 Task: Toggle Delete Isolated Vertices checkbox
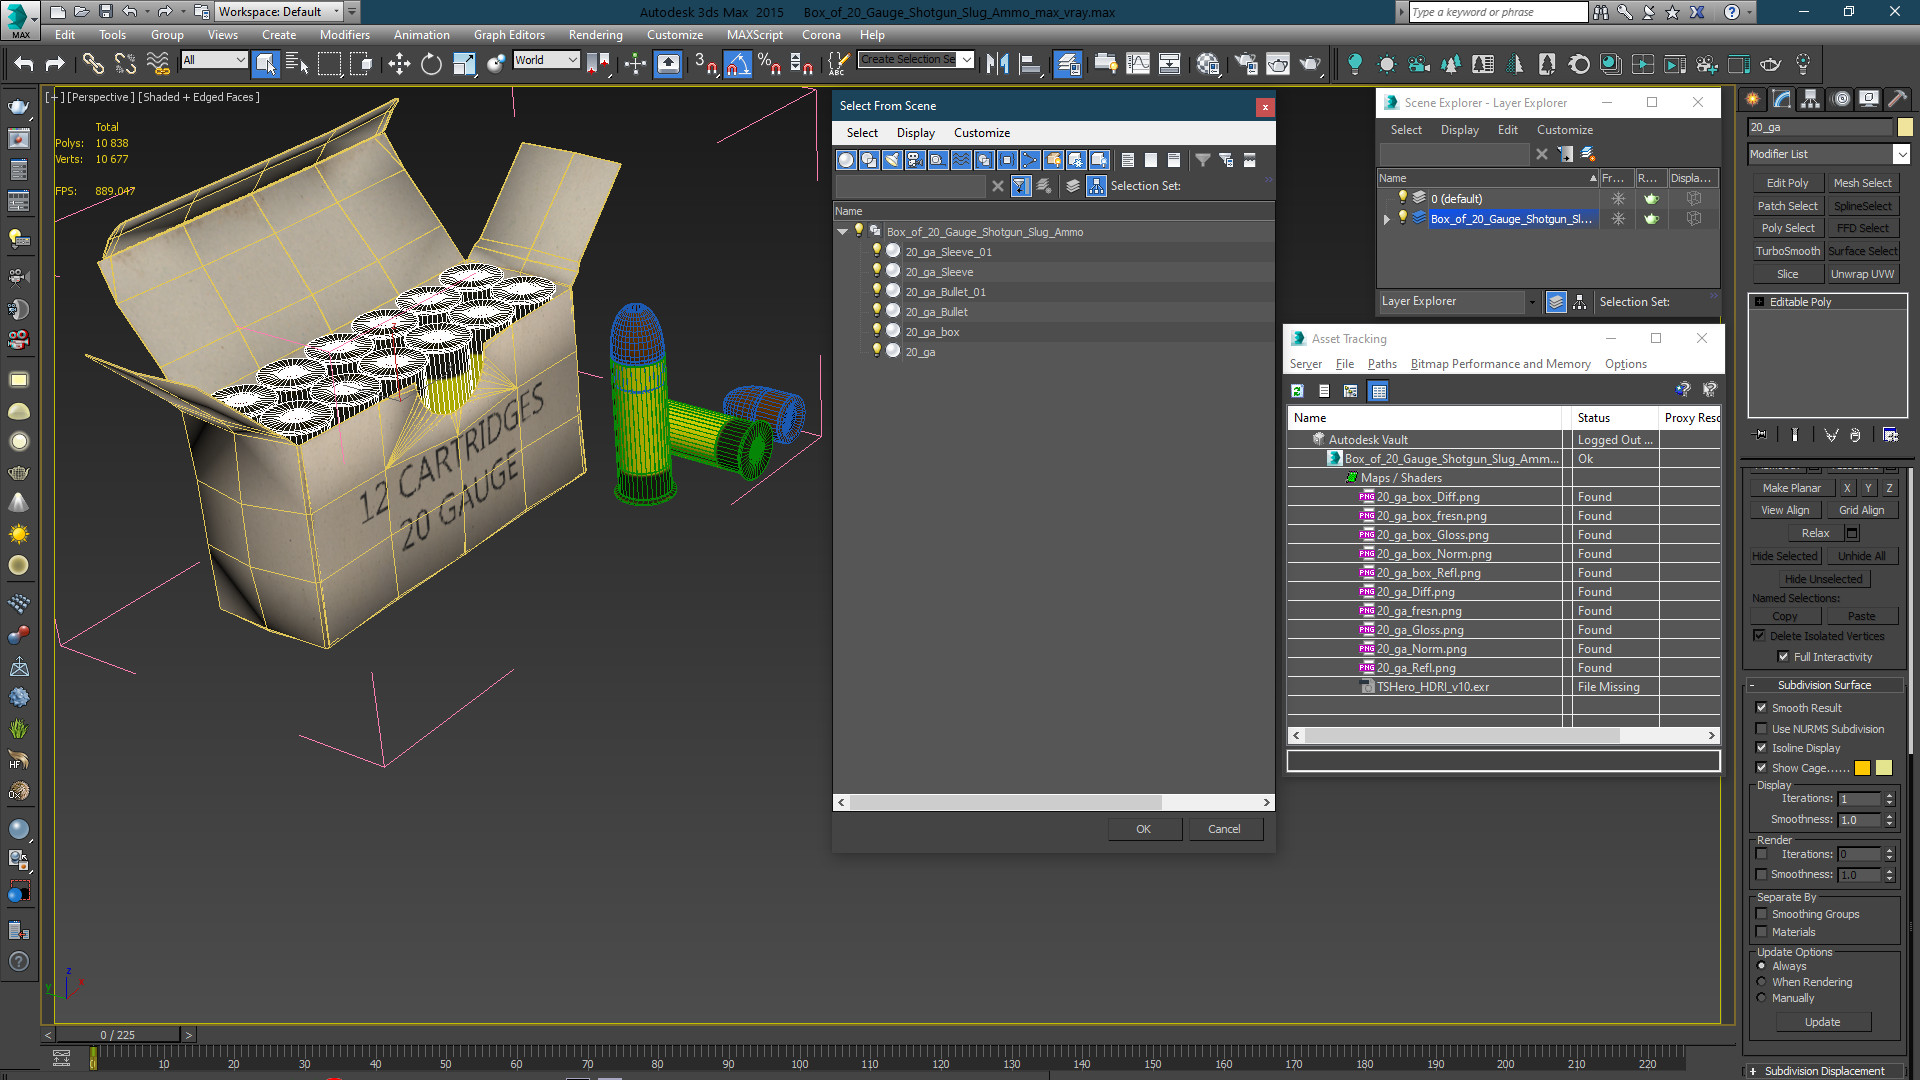pyautogui.click(x=1759, y=636)
